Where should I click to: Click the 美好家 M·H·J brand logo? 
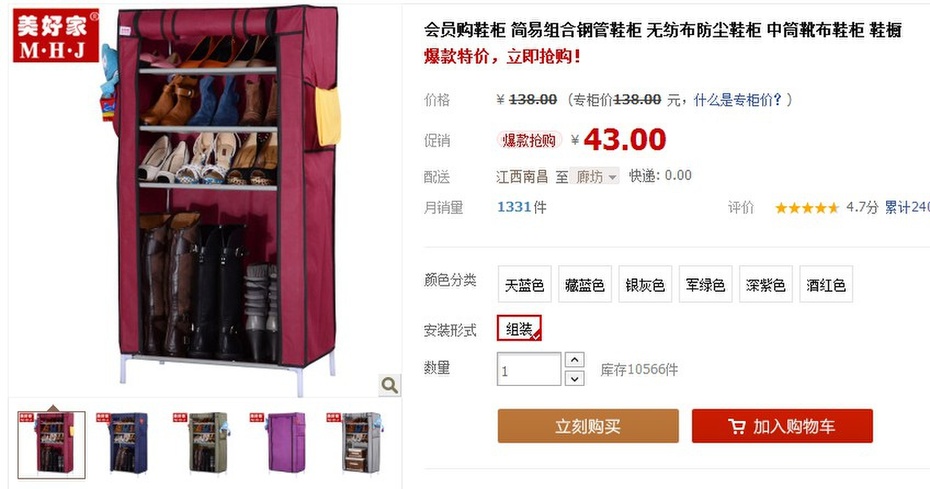click(x=56, y=35)
